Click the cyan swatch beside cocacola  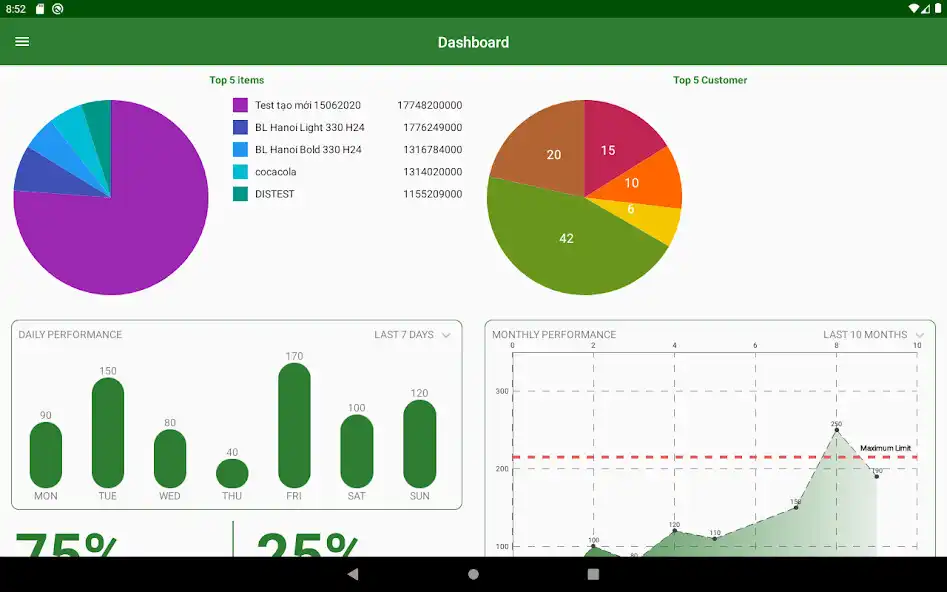[x=240, y=172]
